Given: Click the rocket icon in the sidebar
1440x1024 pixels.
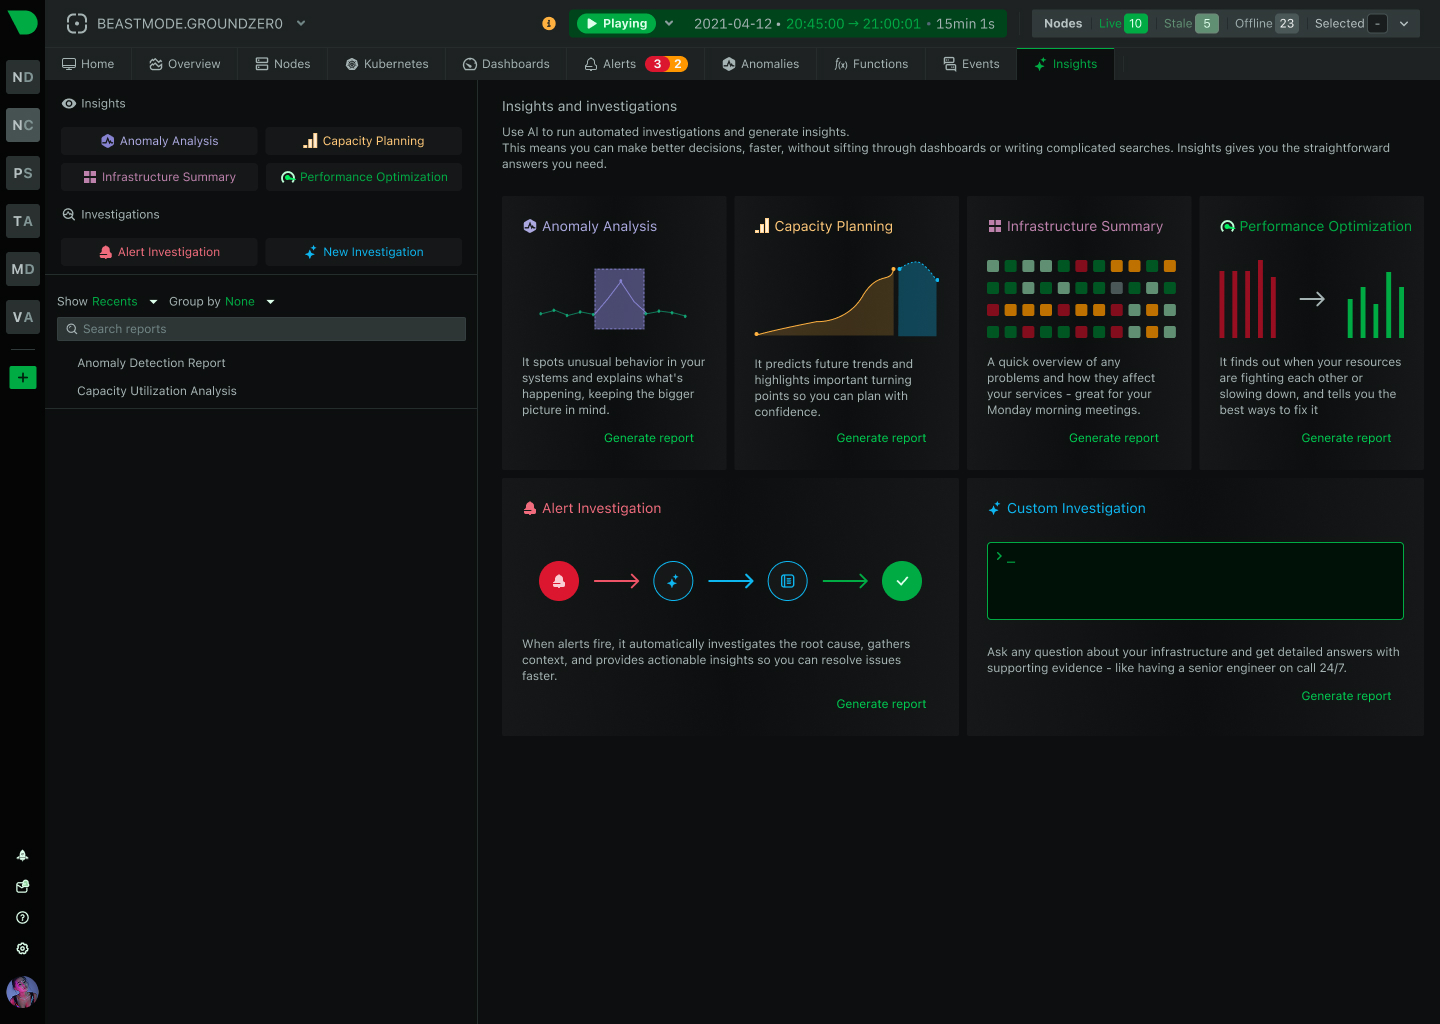Looking at the screenshot, I should [x=22, y=855].
